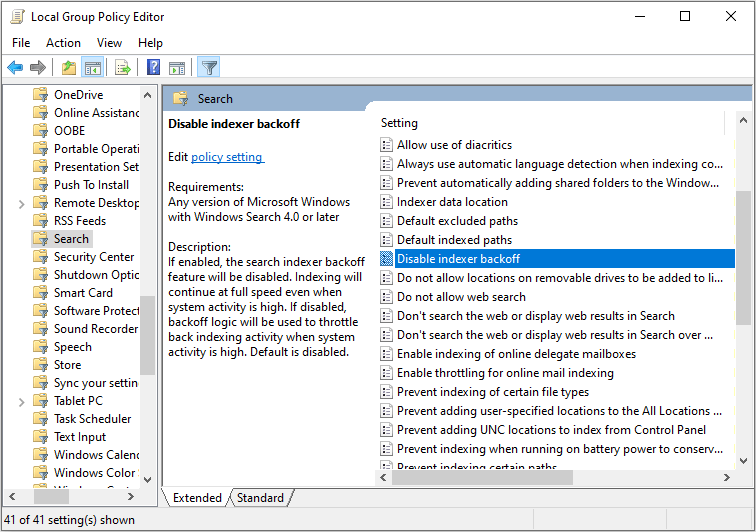
Task: Click the Export List toolbar icon
Action: [x=123, y=68]
